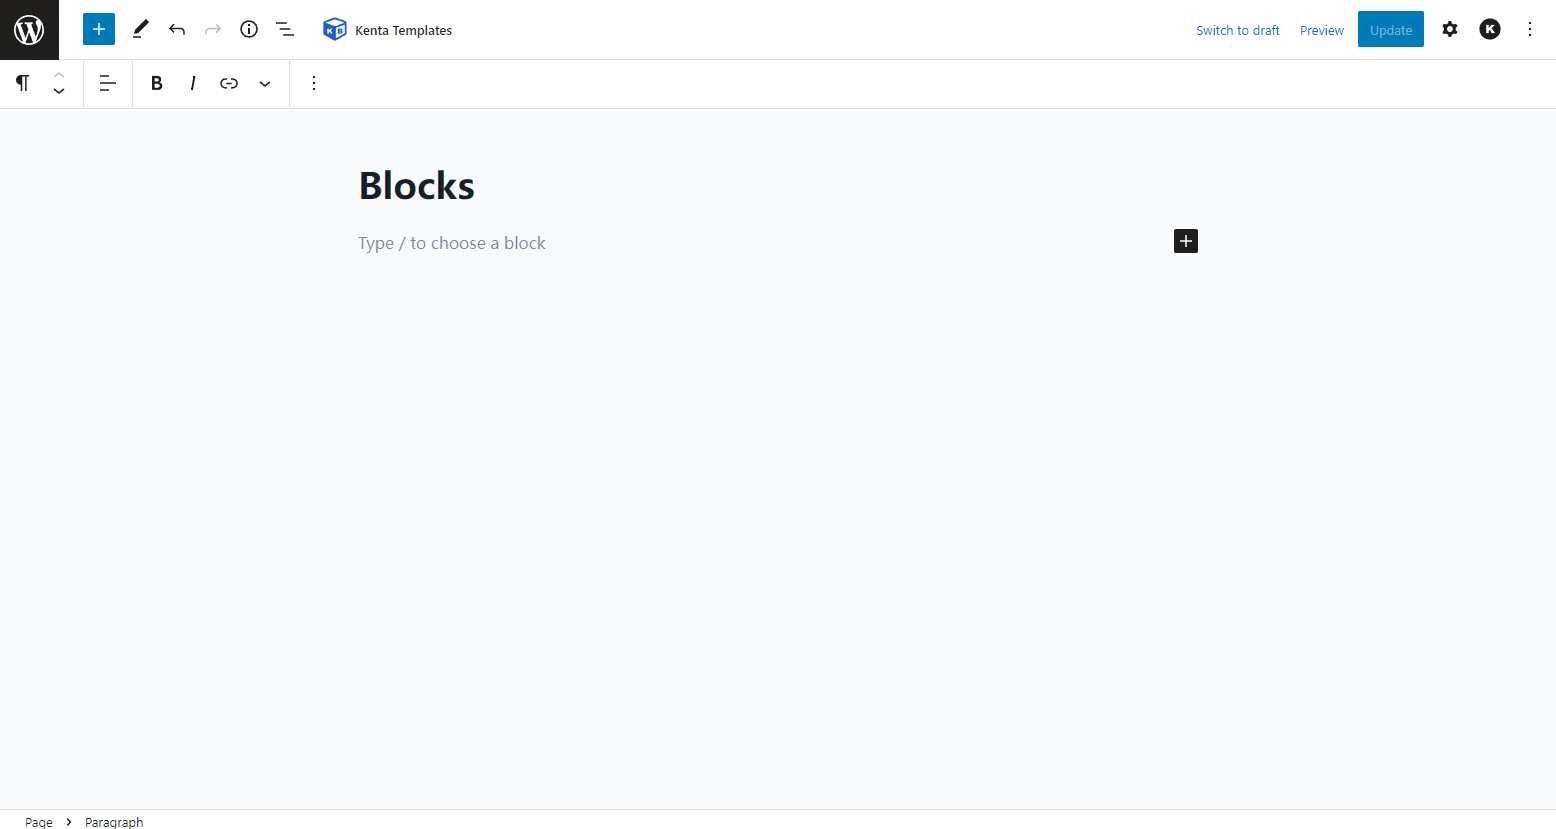Screen dimensions: 1556x829
Task: Apply Italic formatting in the block toolbar
Action: tap(192, 83)
